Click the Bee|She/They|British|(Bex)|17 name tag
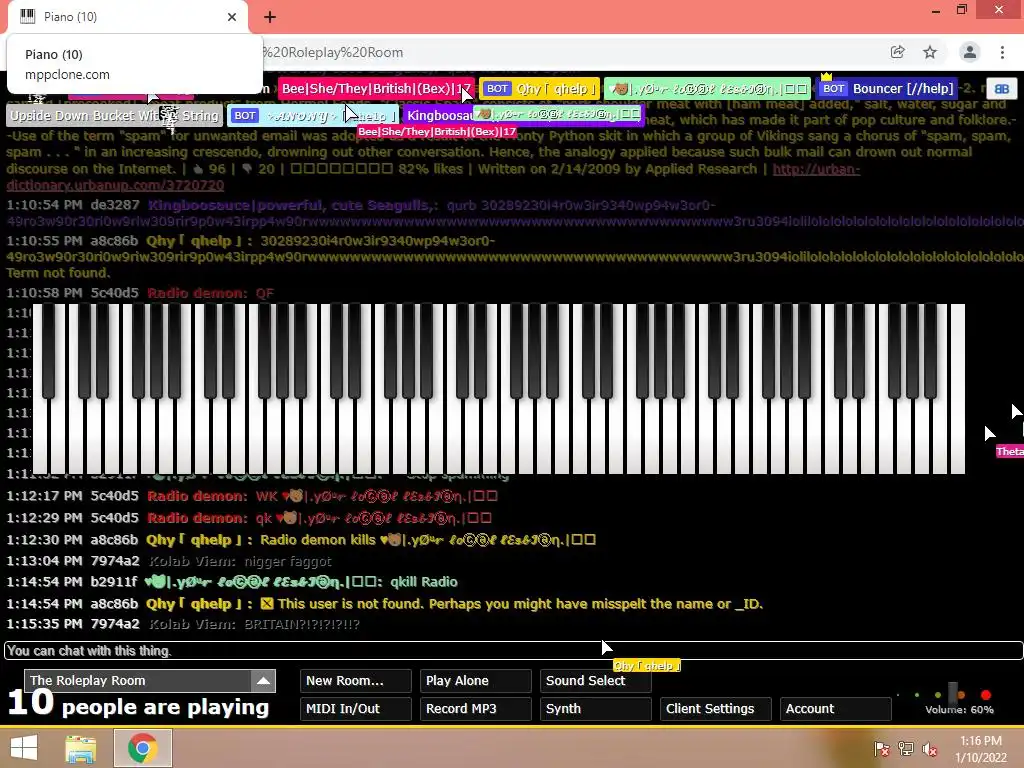 [x=376, y=89]
